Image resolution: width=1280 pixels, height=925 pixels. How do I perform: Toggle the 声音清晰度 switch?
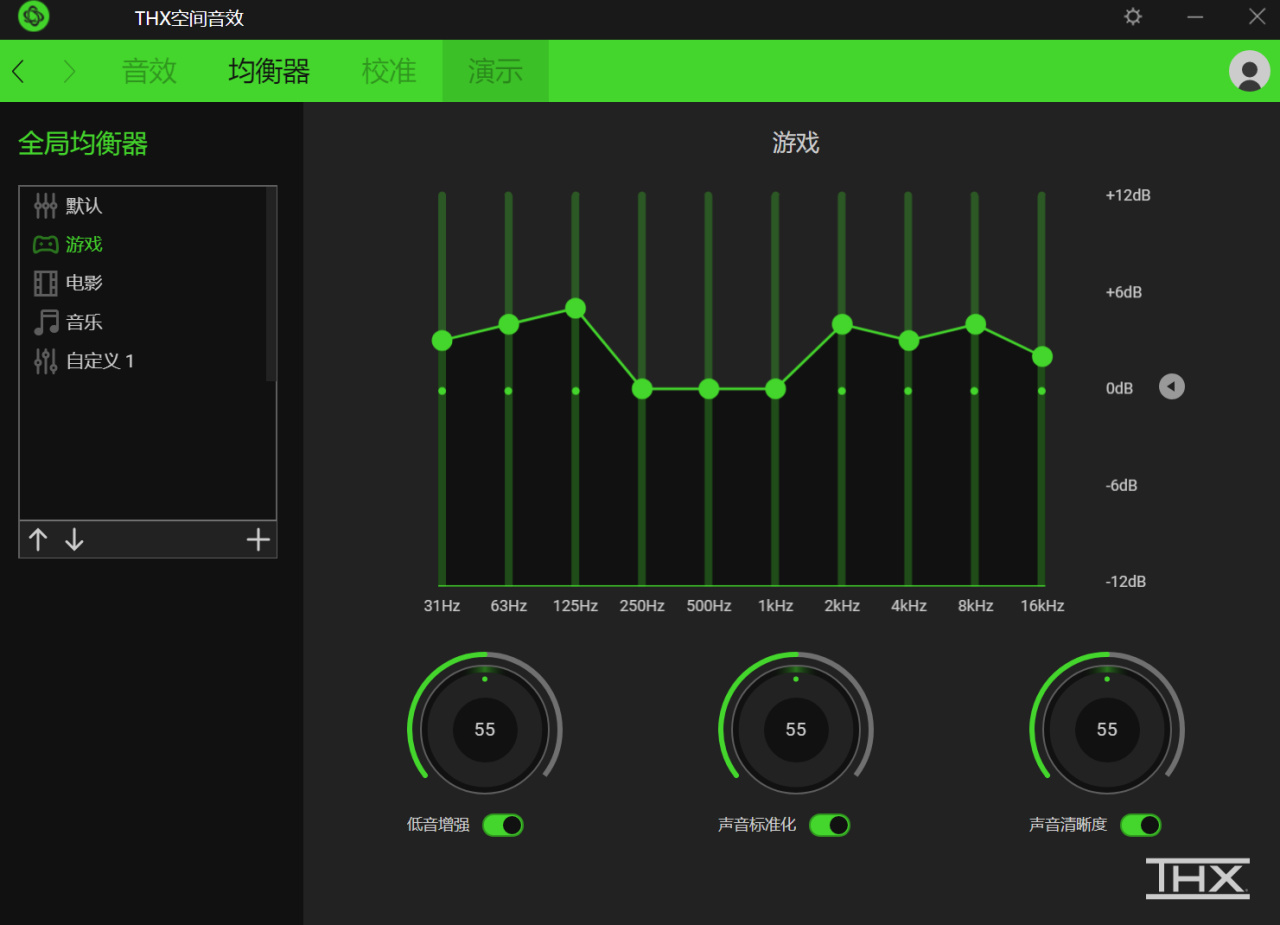1140,825
